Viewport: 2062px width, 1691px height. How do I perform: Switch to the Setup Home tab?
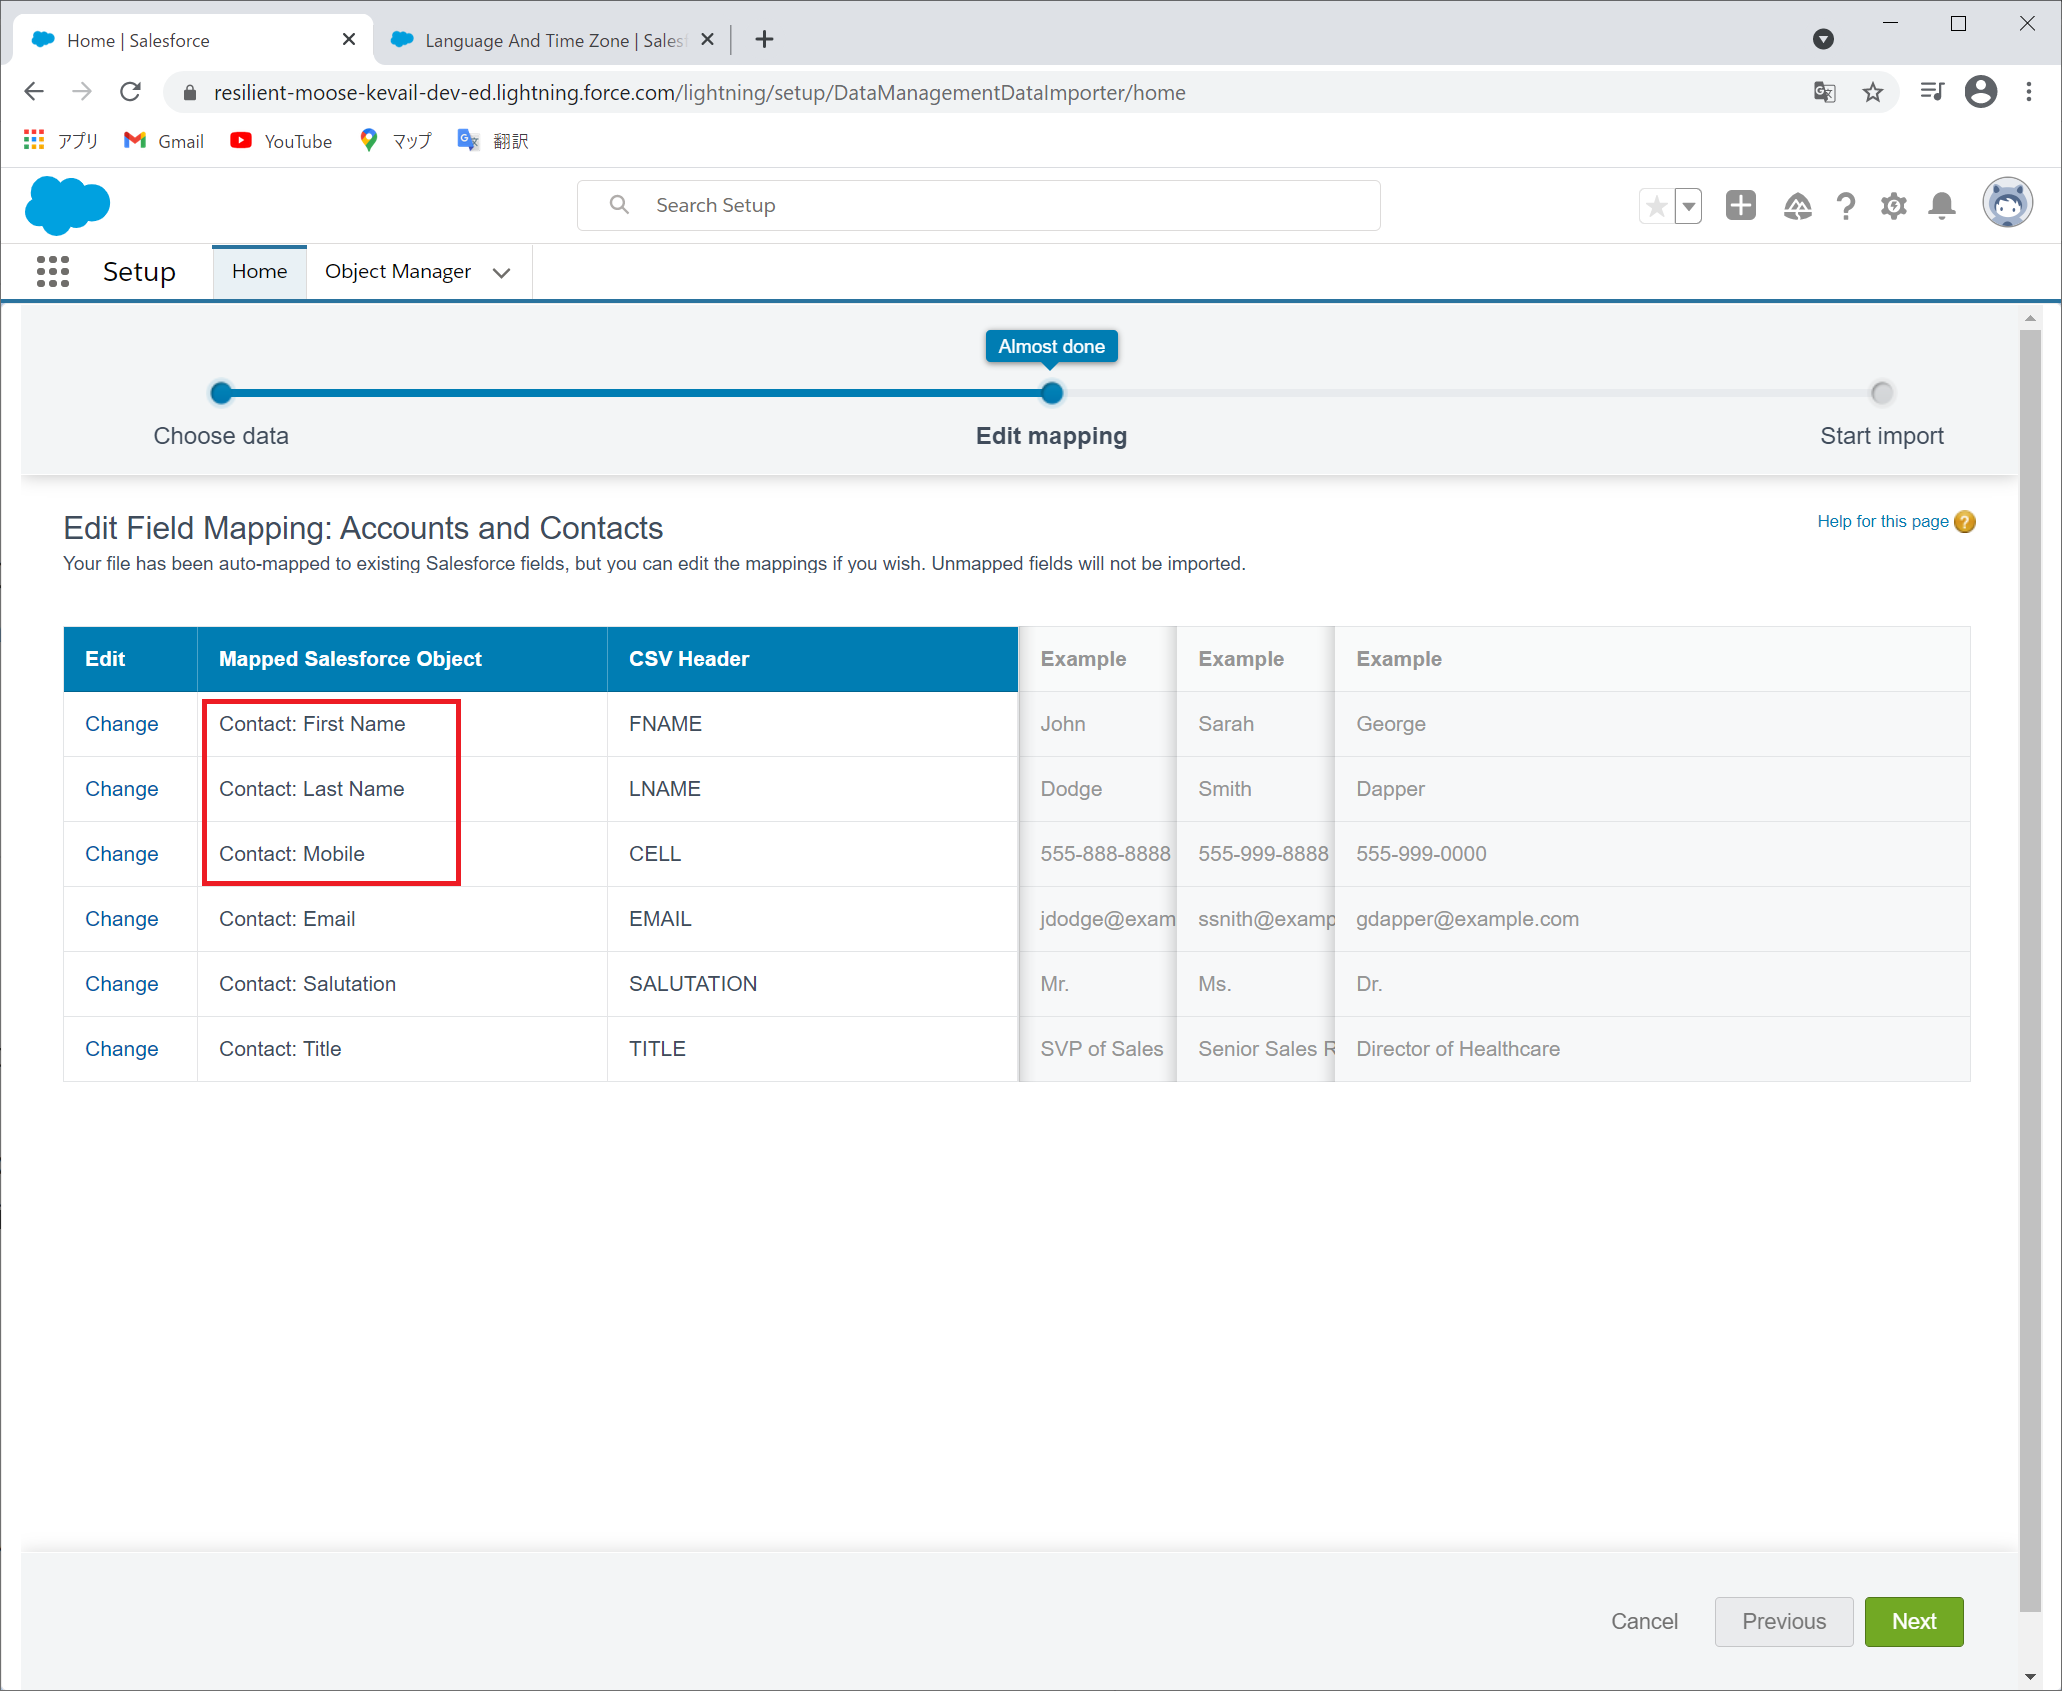(259, 271)
